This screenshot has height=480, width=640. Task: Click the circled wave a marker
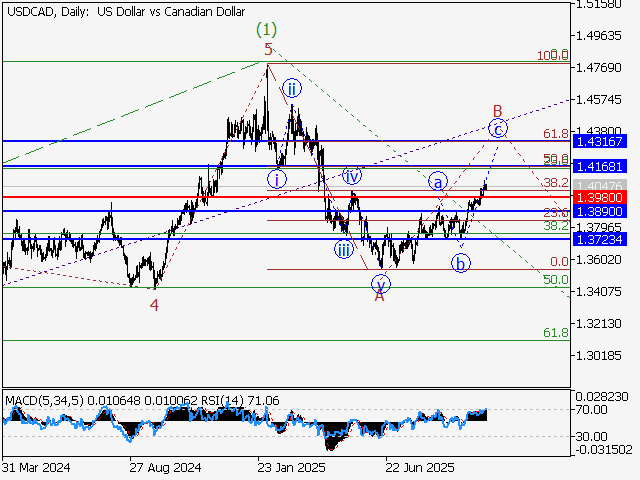coord(437,182)
